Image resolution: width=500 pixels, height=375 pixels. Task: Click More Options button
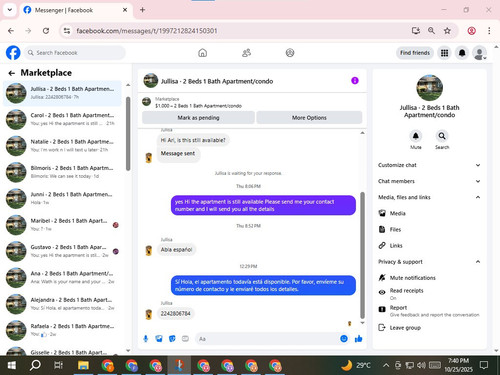(309, 118)
